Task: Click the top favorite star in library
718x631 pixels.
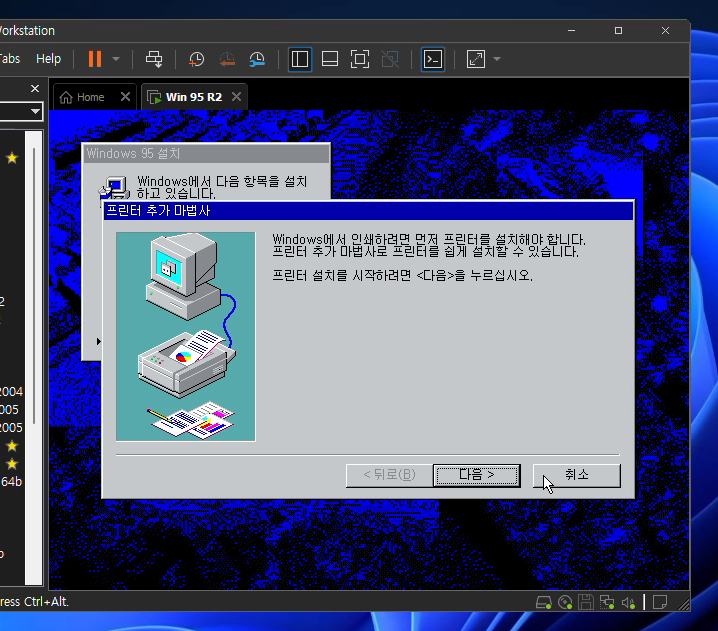Action: pyautogui.click(x=12, y=158)
